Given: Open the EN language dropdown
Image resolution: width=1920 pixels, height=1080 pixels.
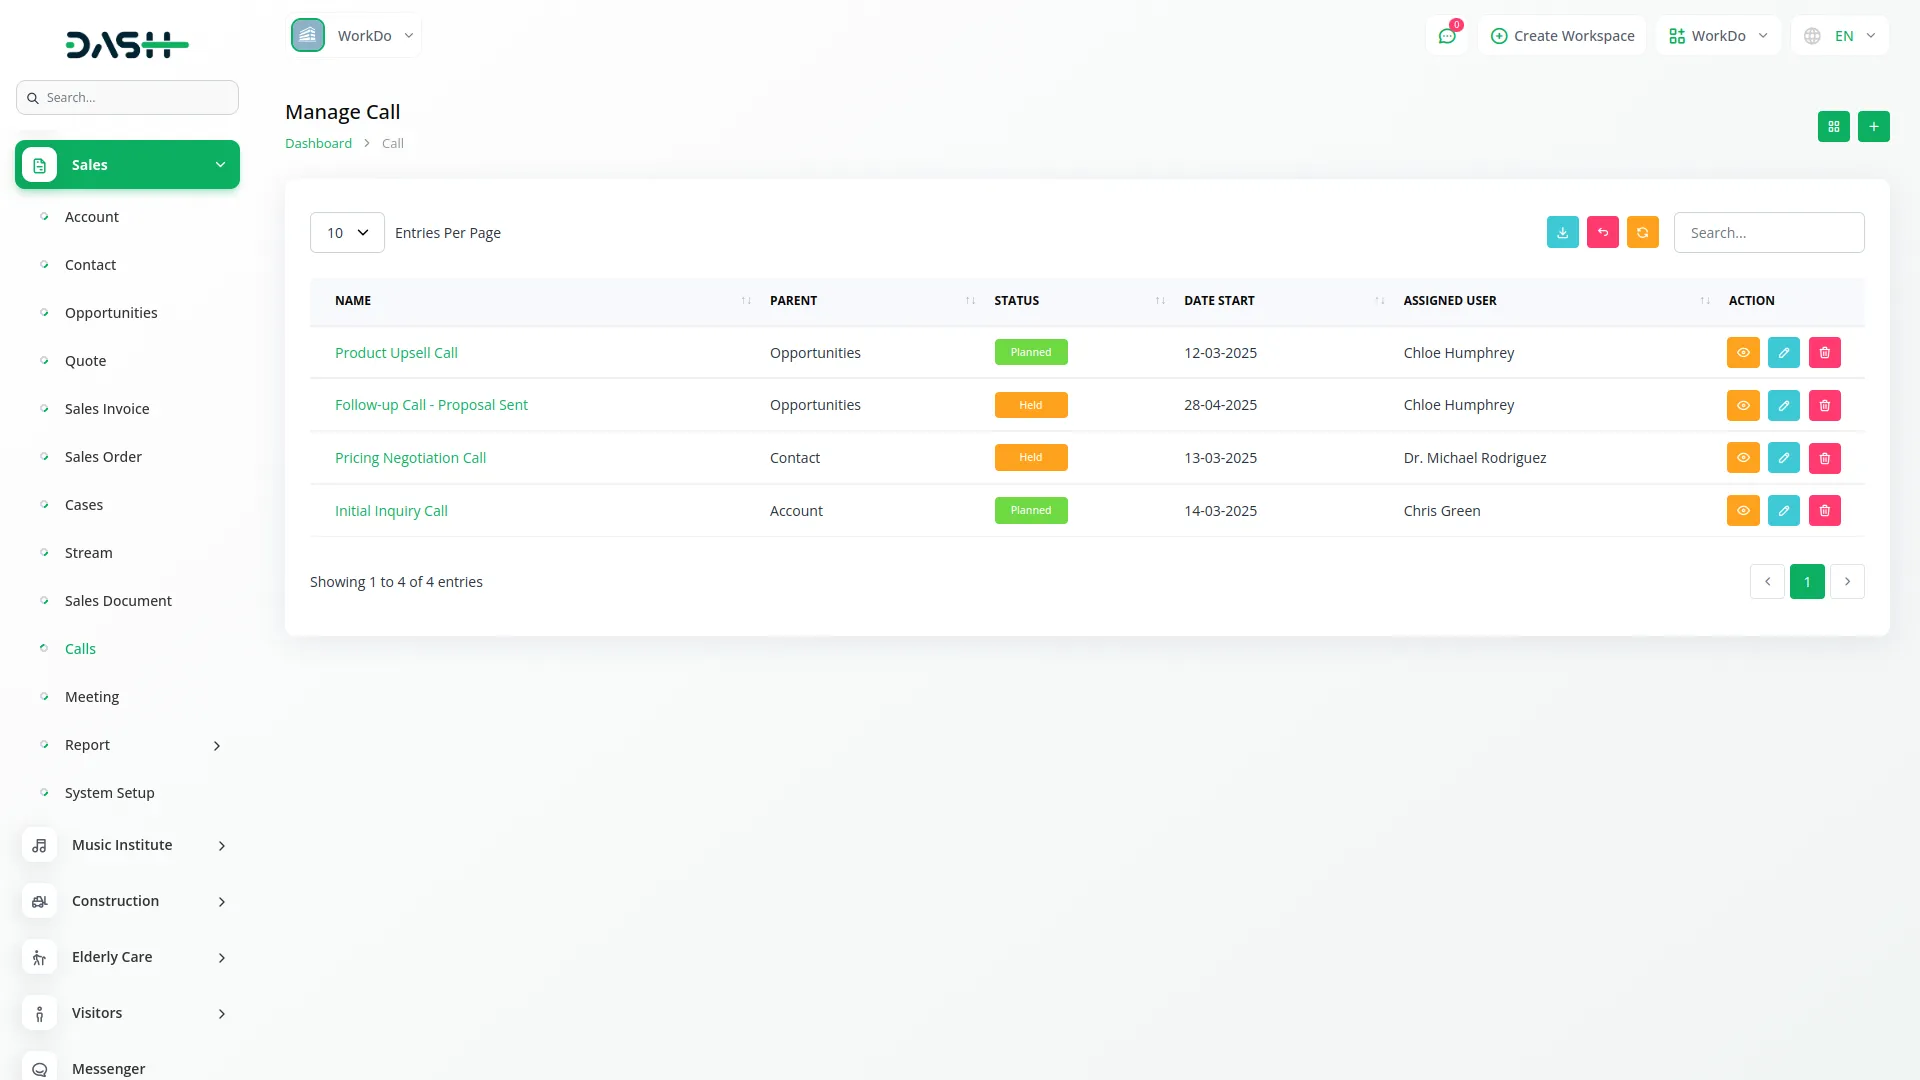Looking at the screenshot, I should (x=1841, y=36).
